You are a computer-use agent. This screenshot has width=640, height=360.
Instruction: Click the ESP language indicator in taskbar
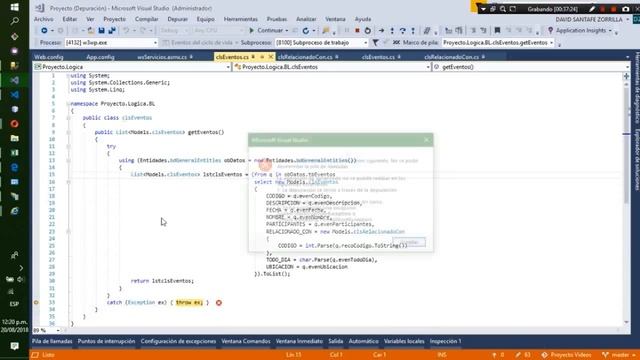tap(15, 304)
